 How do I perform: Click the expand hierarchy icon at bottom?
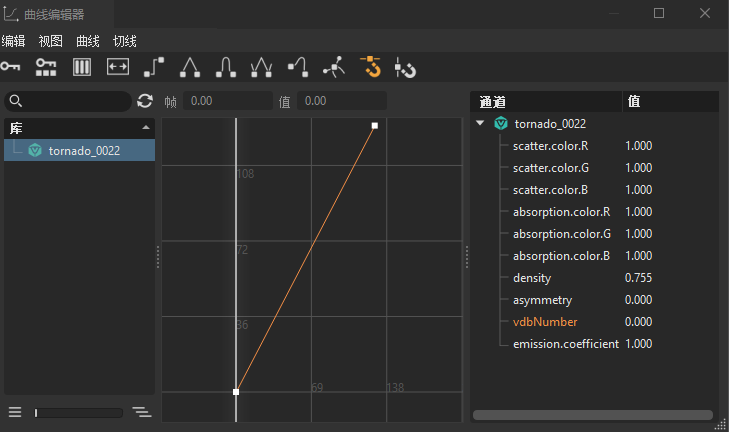point(142,412)
